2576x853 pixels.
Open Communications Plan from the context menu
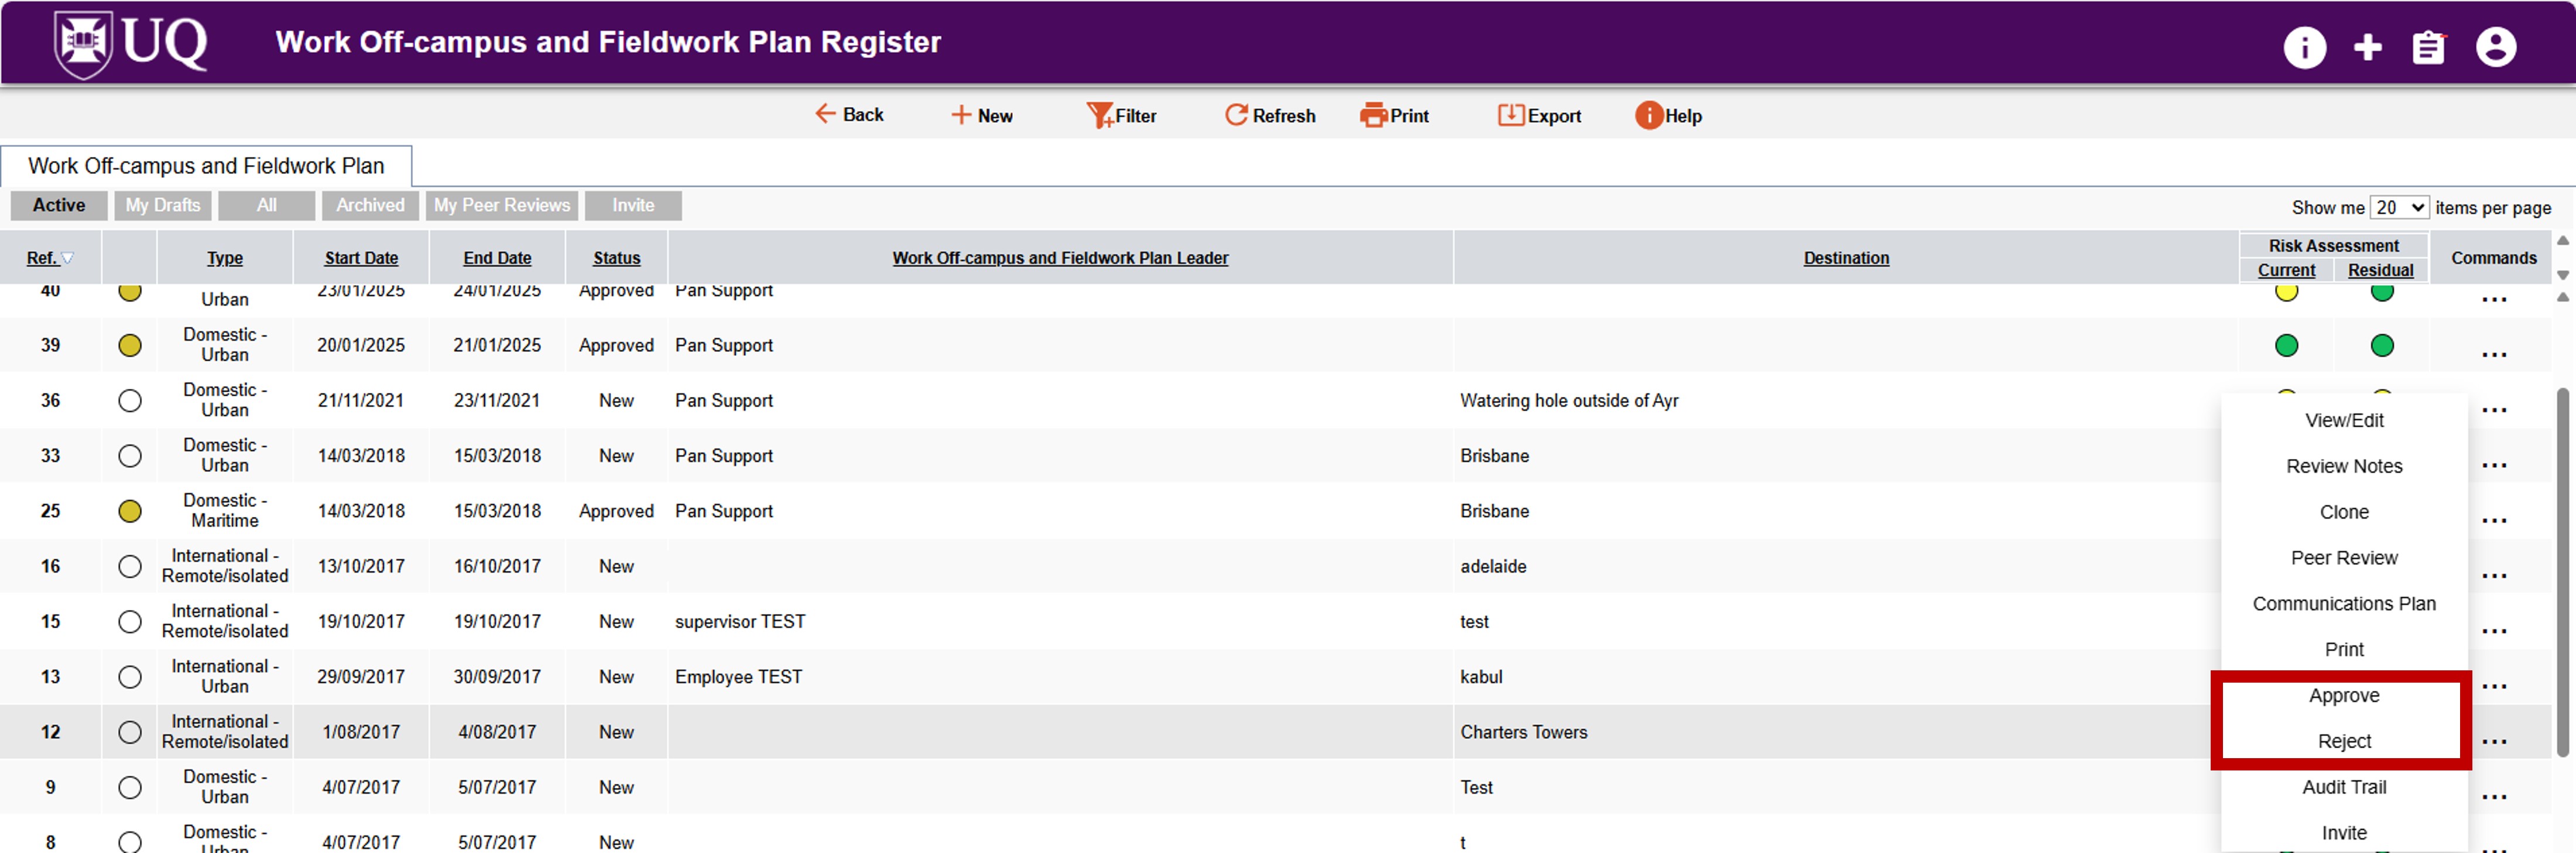[2344, 604]
